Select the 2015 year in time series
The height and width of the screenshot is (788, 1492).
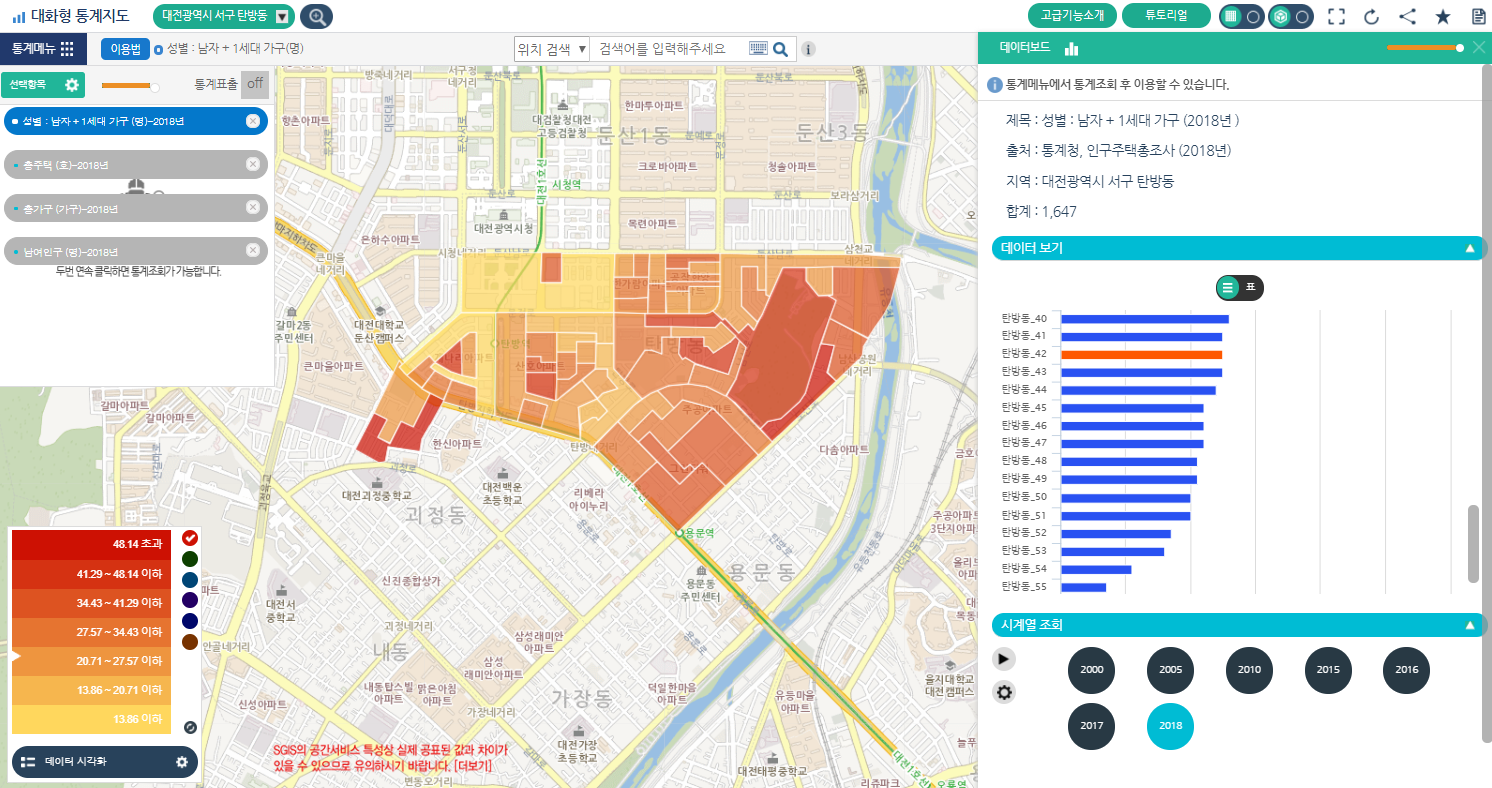1328,670
